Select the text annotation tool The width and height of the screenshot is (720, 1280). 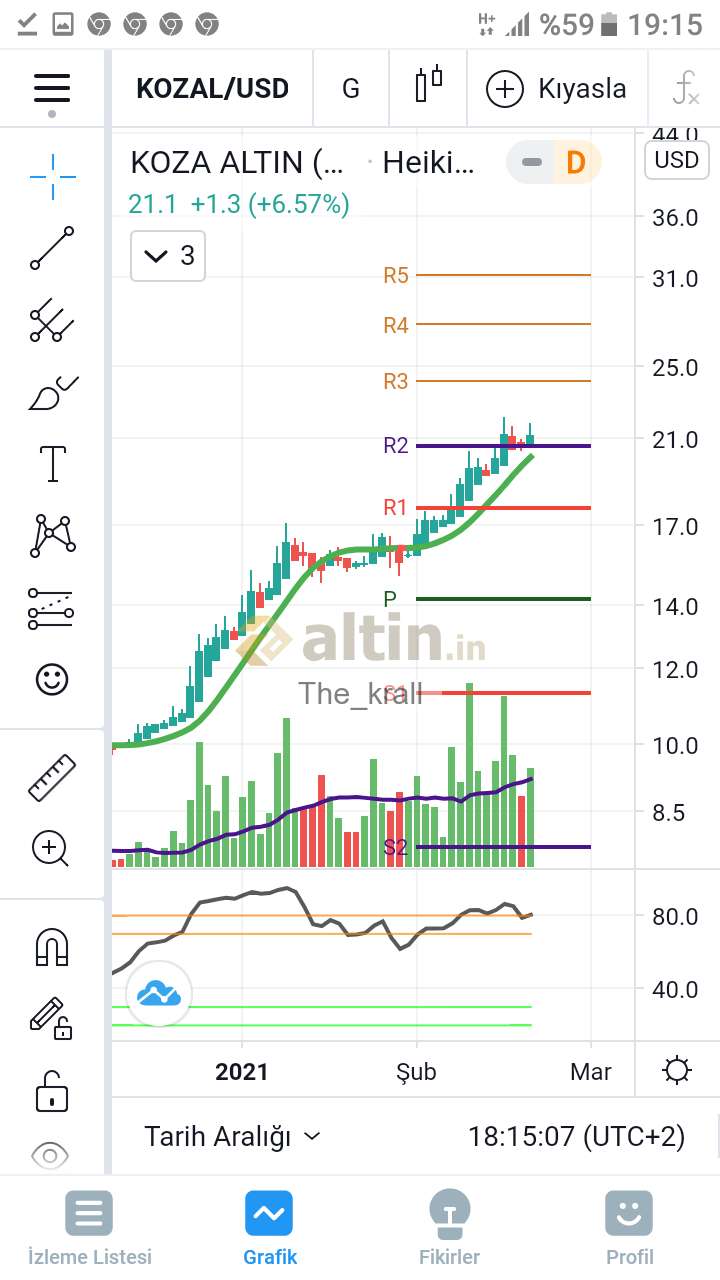point(52,464)
